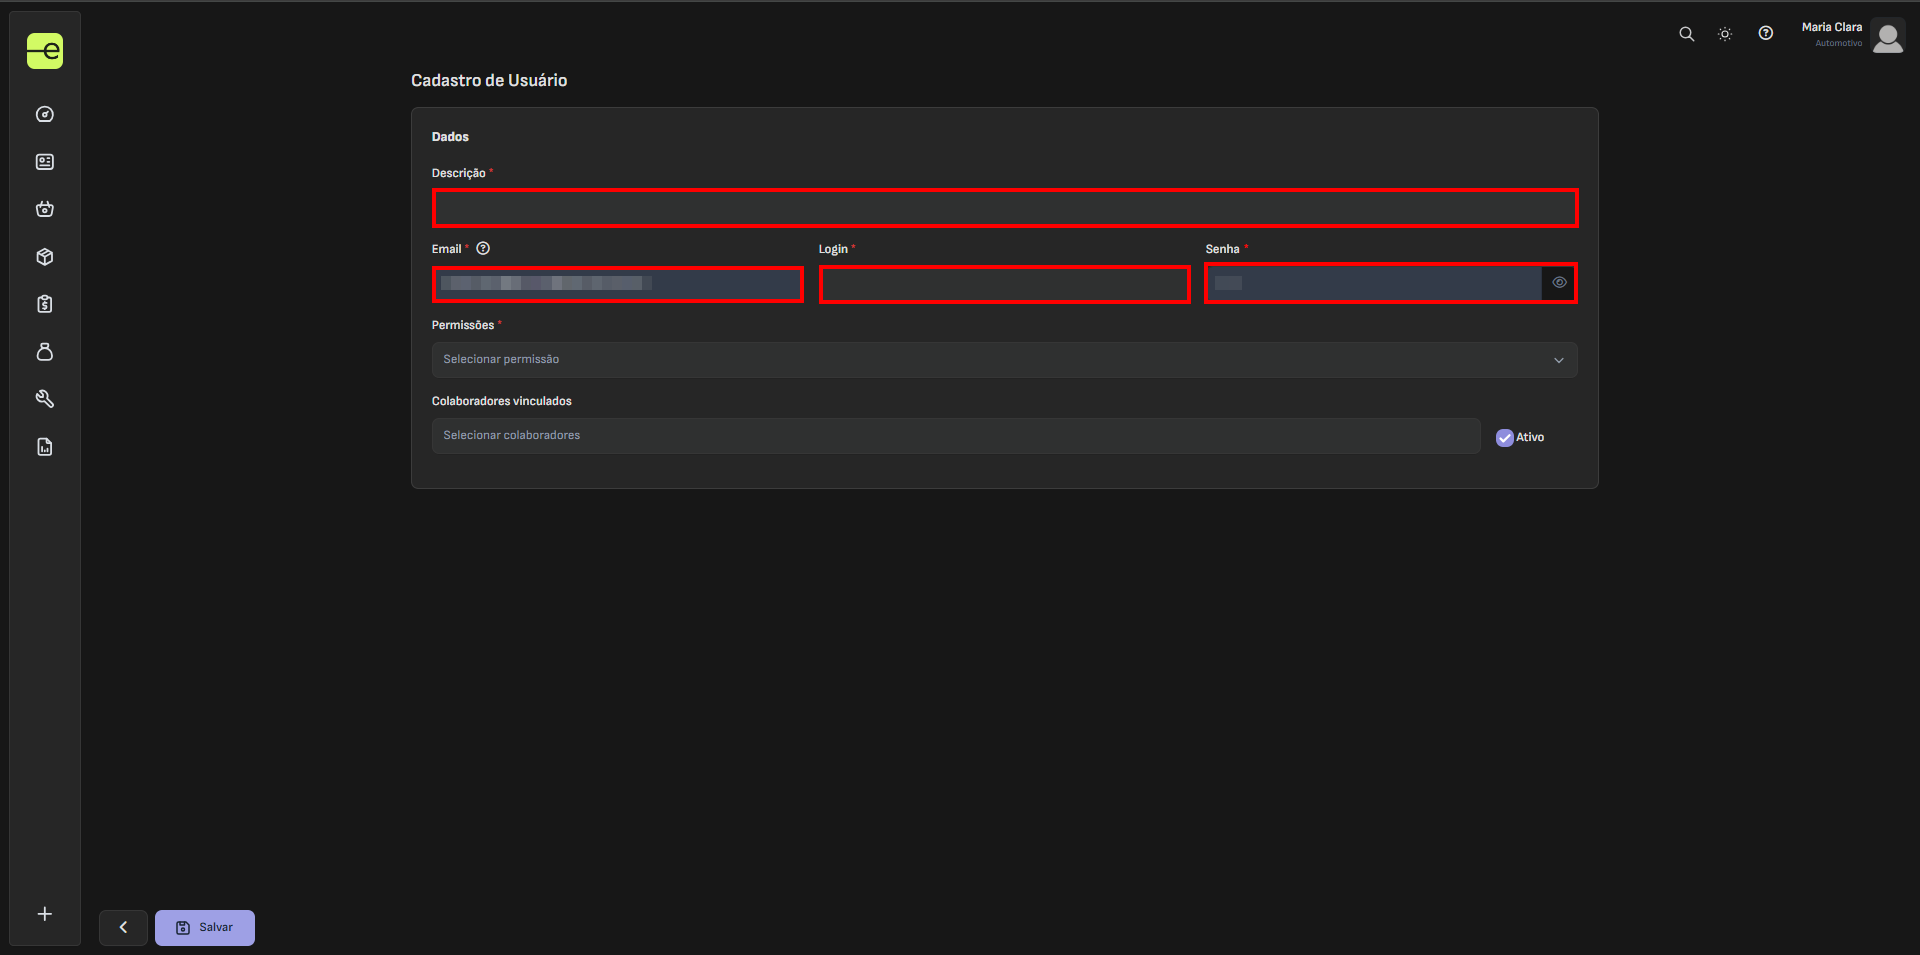Viewport: 1920px width, 955px height.
Task: Click the search magnifier in top bar
Action: click(x=1686, y=34)
